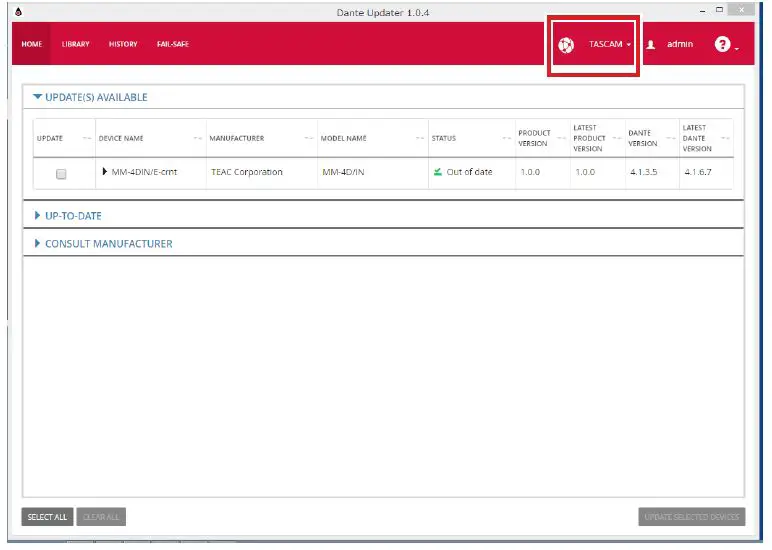The image size is (772, 550).
Task: Switch to the LIBRARY tab
Action: 75,44
